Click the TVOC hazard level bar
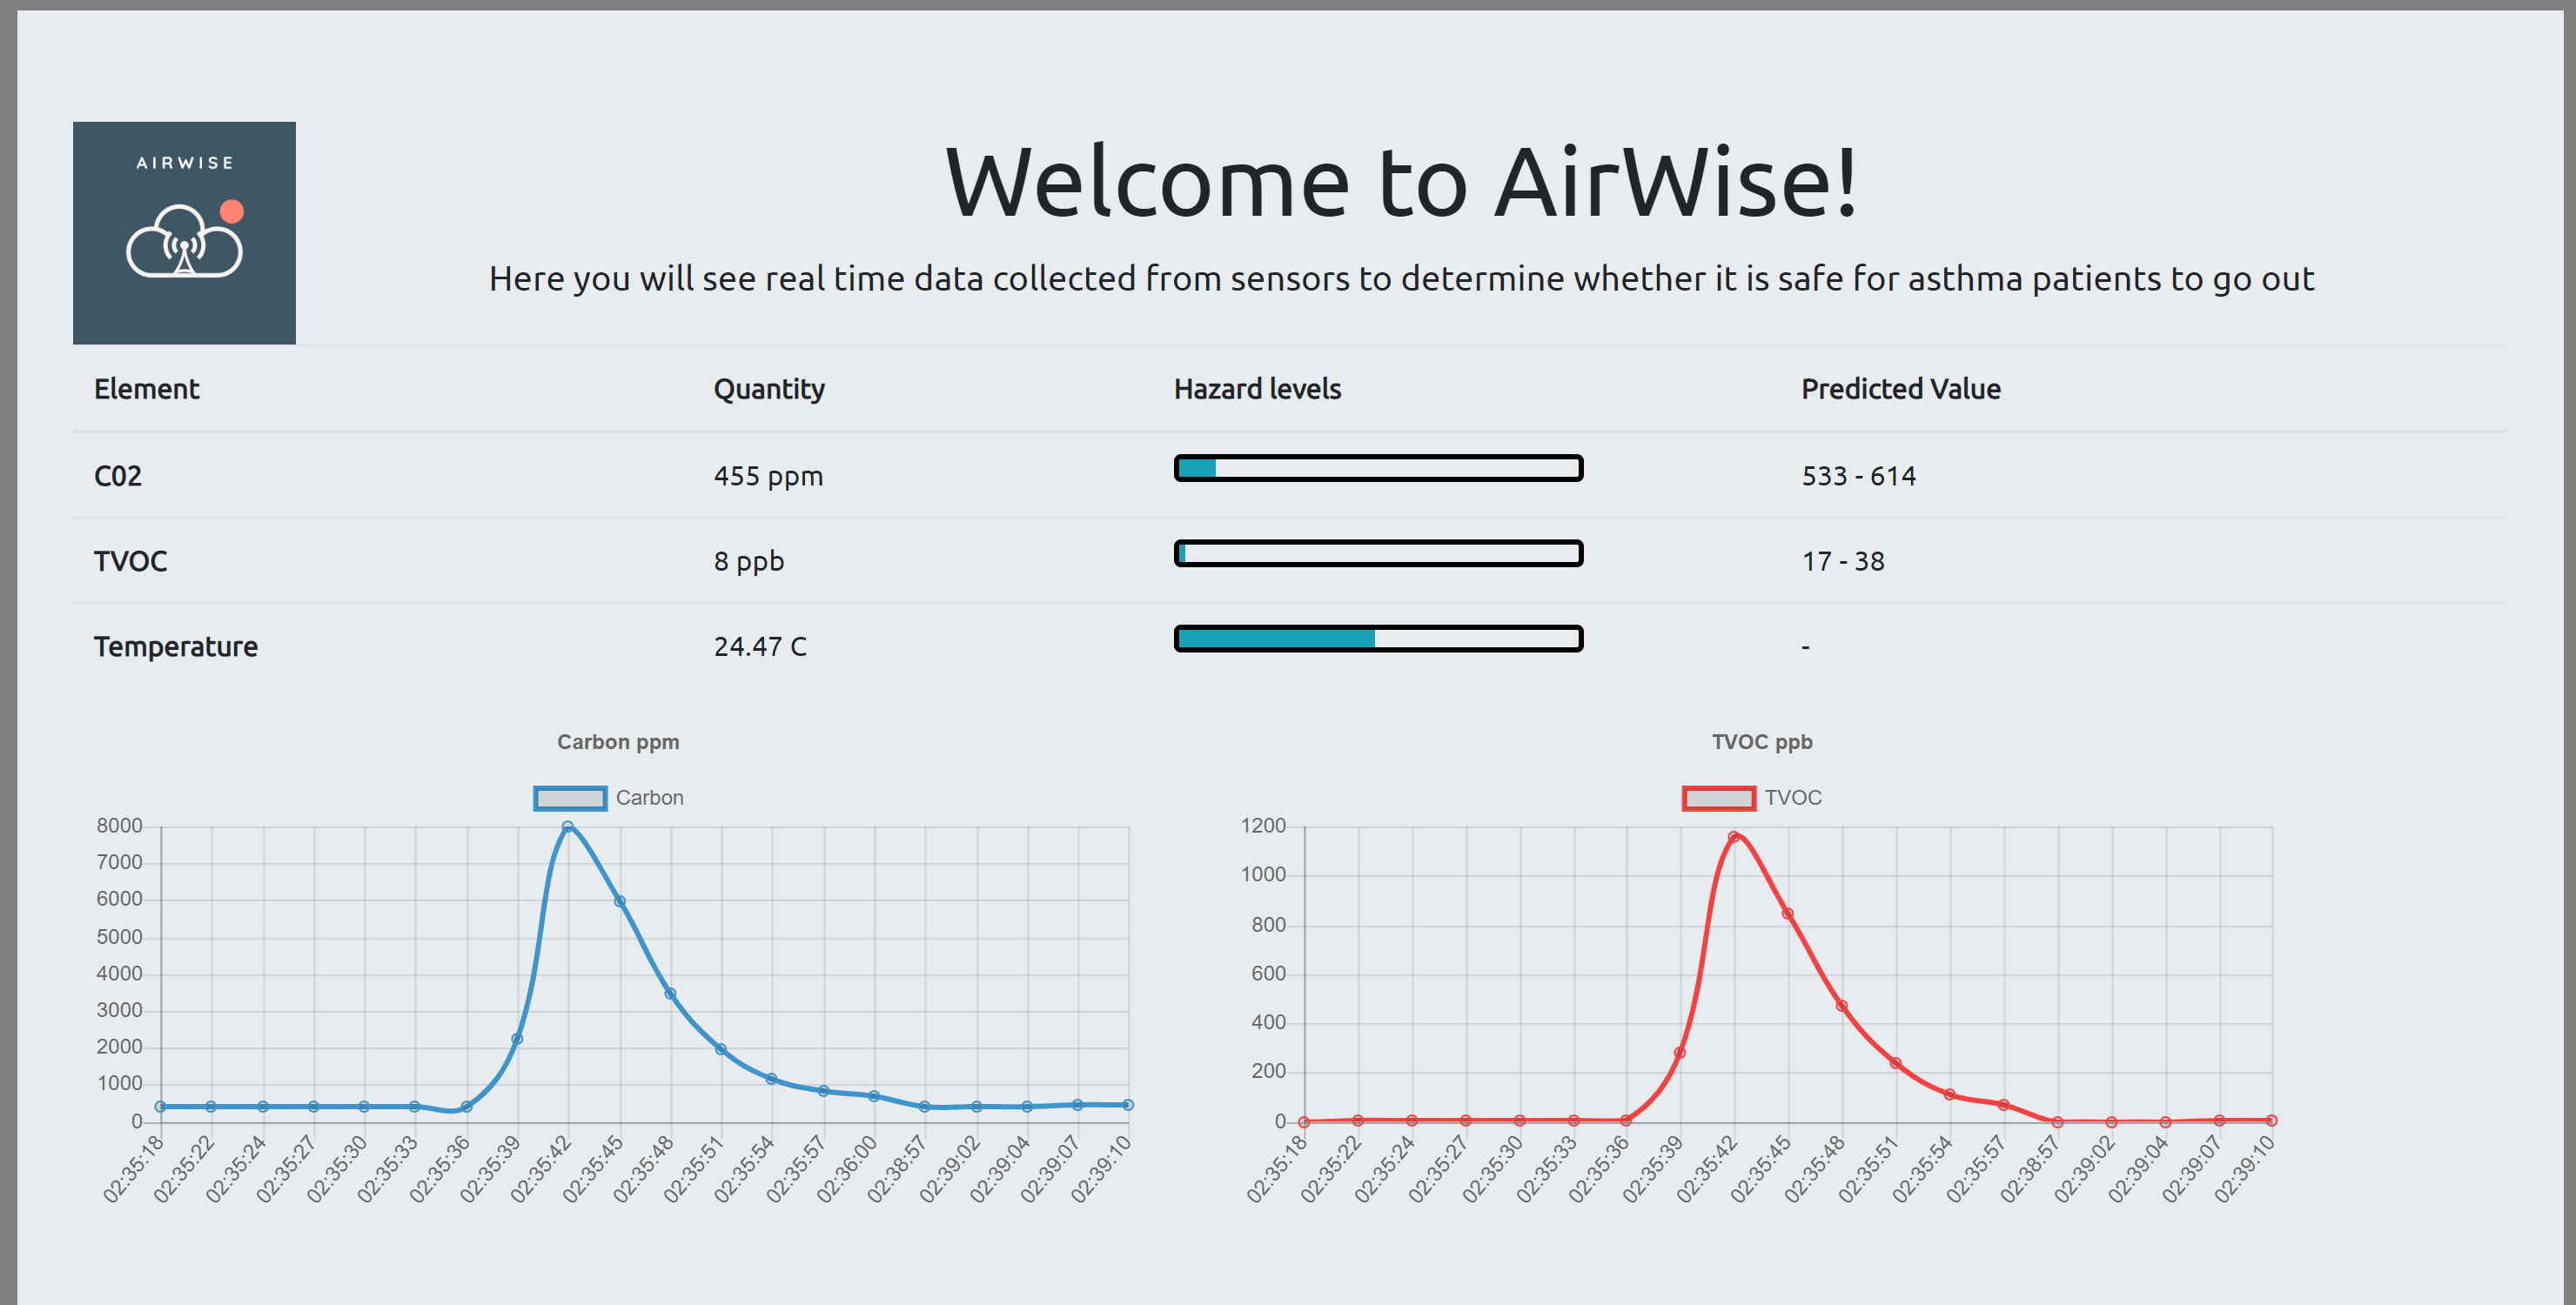This screenshot has height=1305, width=2576. [1377, 553]
